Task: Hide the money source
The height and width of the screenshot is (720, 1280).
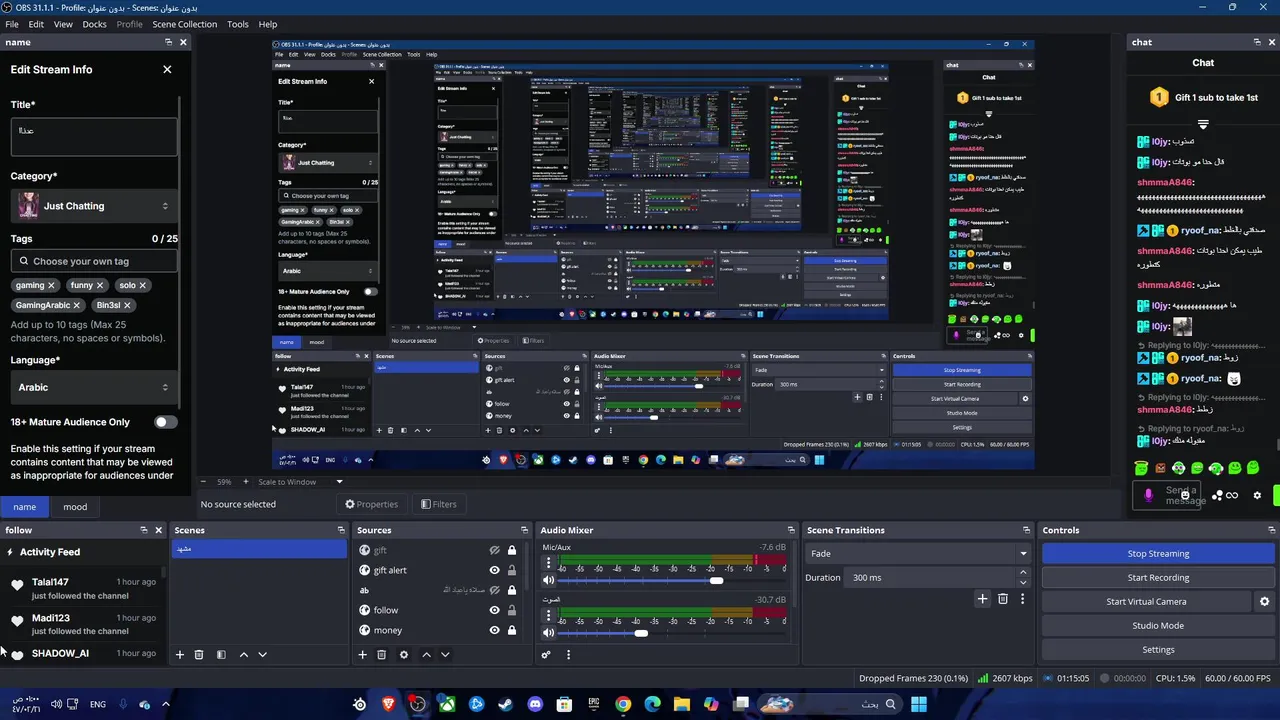Action: (494, 630)
